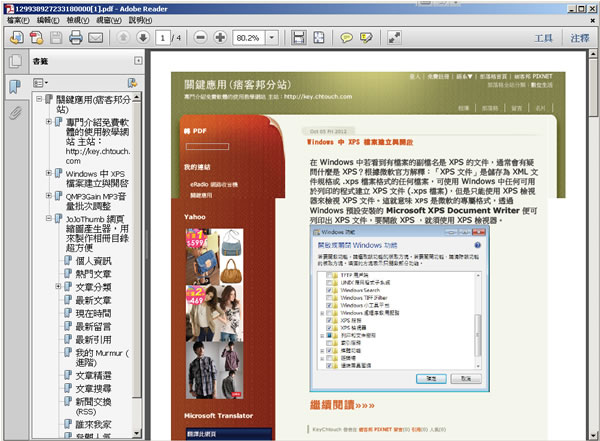Click the zoom in plus button
The image size is (600, 441).
pos(220,38)
